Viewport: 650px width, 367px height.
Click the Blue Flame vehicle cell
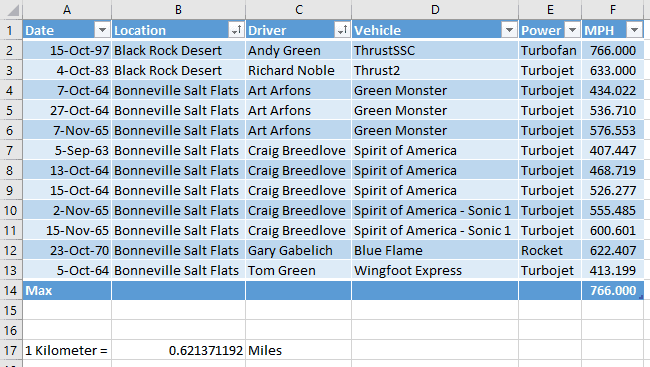click(x=435, y=250)
